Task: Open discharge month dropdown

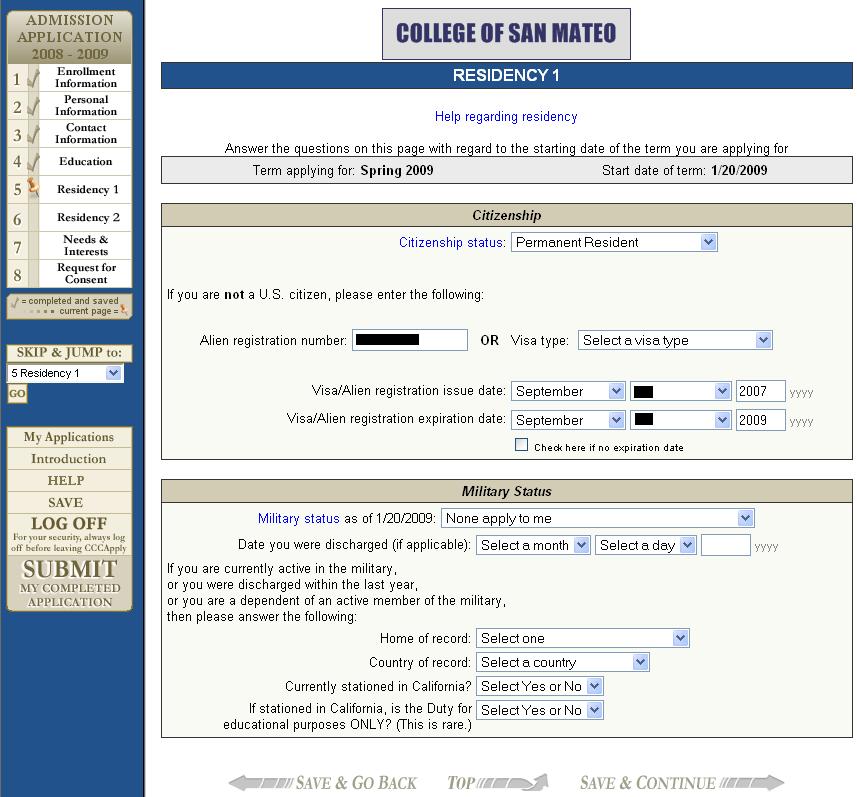Action: pos(533,545)
